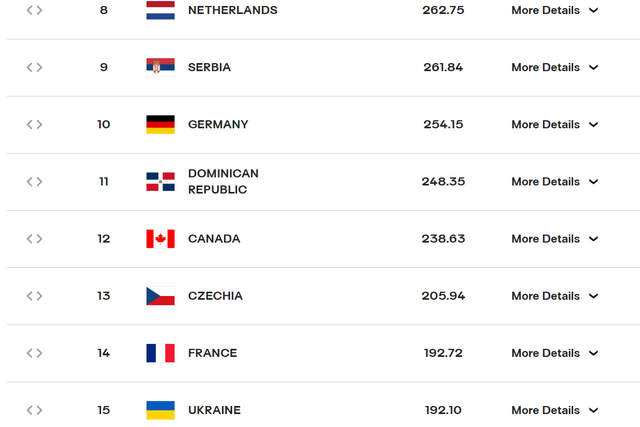640x427 pixels.
Task: Click the Czechia flag icon
Action: coord(160,296)
